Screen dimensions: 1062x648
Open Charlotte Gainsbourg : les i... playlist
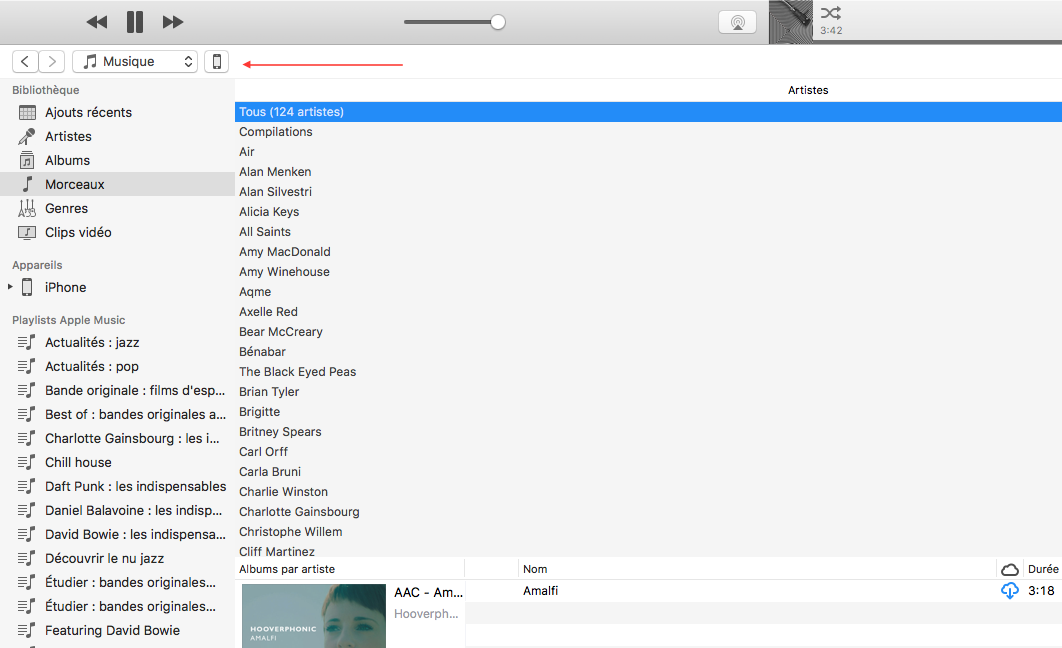tap(117, 439)
